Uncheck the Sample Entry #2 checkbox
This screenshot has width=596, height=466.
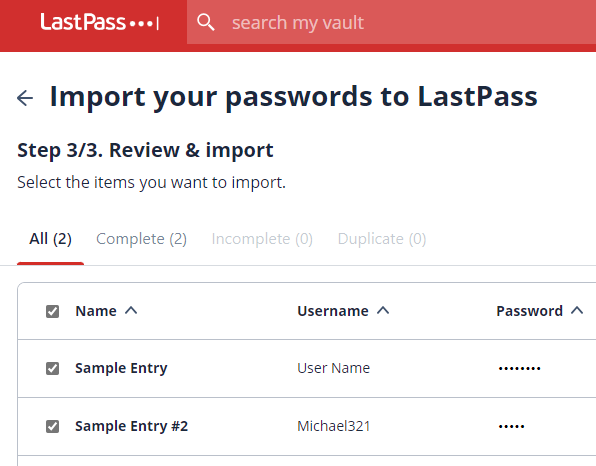coord(52,426)
